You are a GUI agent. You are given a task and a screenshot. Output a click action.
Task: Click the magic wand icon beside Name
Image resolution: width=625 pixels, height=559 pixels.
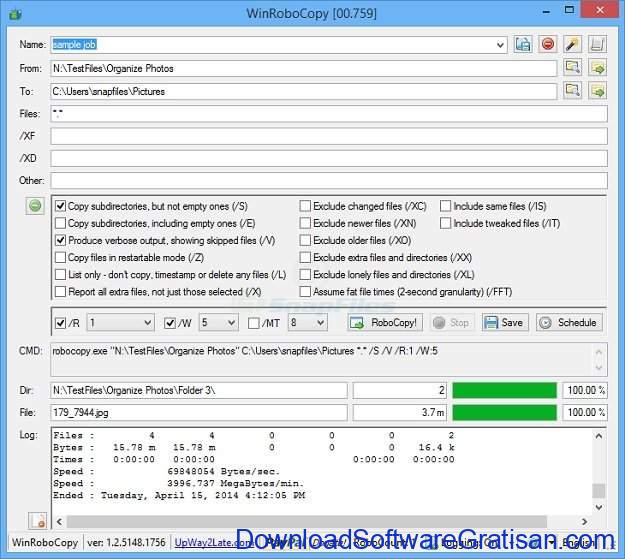[572, 44]
